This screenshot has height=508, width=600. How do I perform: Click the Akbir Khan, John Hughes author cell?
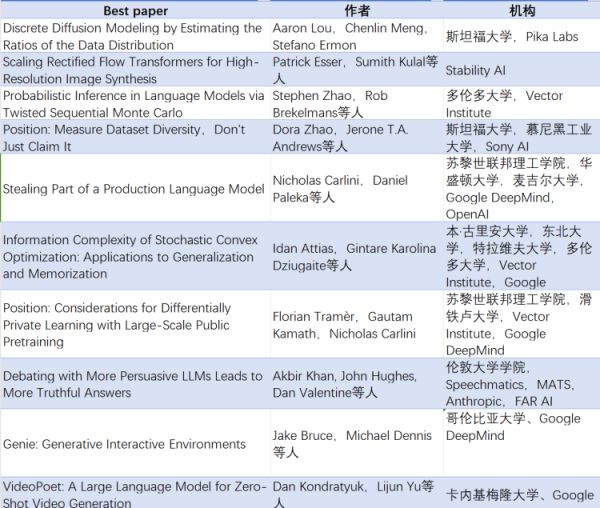tap(355, 384)
